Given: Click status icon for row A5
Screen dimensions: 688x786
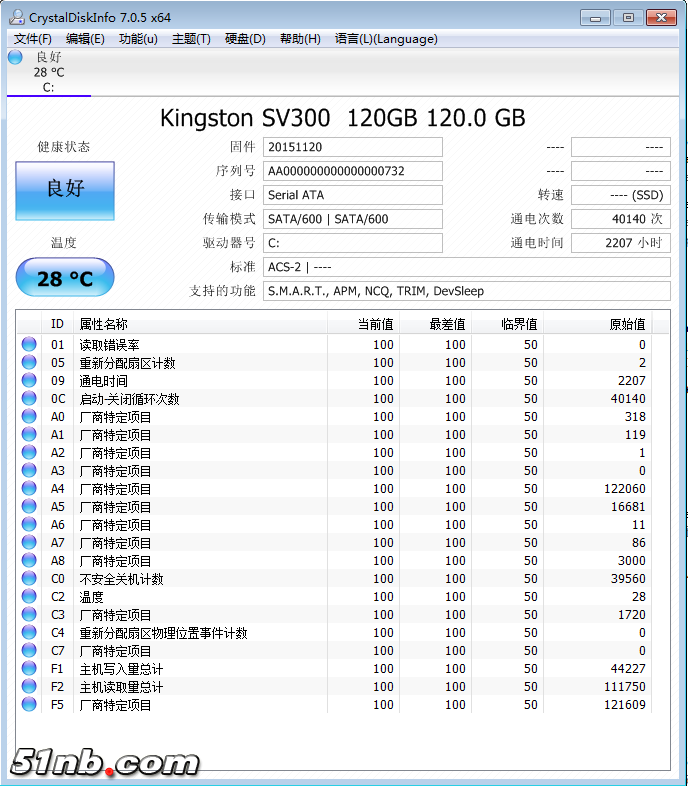Looking at the screenshot, I should pos(29,507).
